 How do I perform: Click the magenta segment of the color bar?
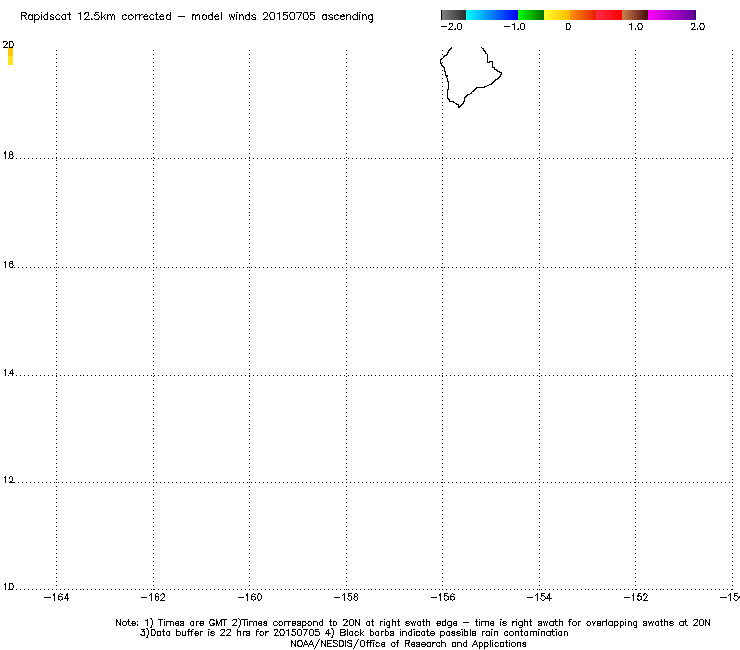pyautogui.click(x=660, y=15)
